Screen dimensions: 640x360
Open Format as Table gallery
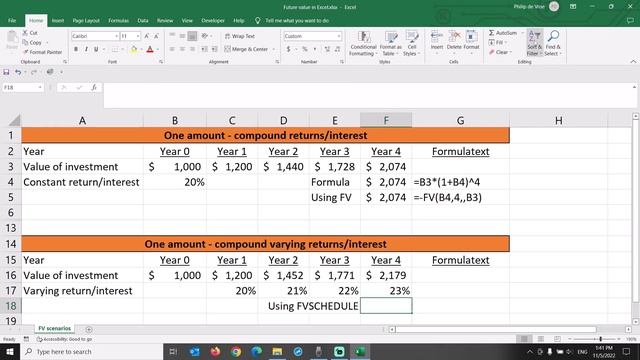point(391,43)
